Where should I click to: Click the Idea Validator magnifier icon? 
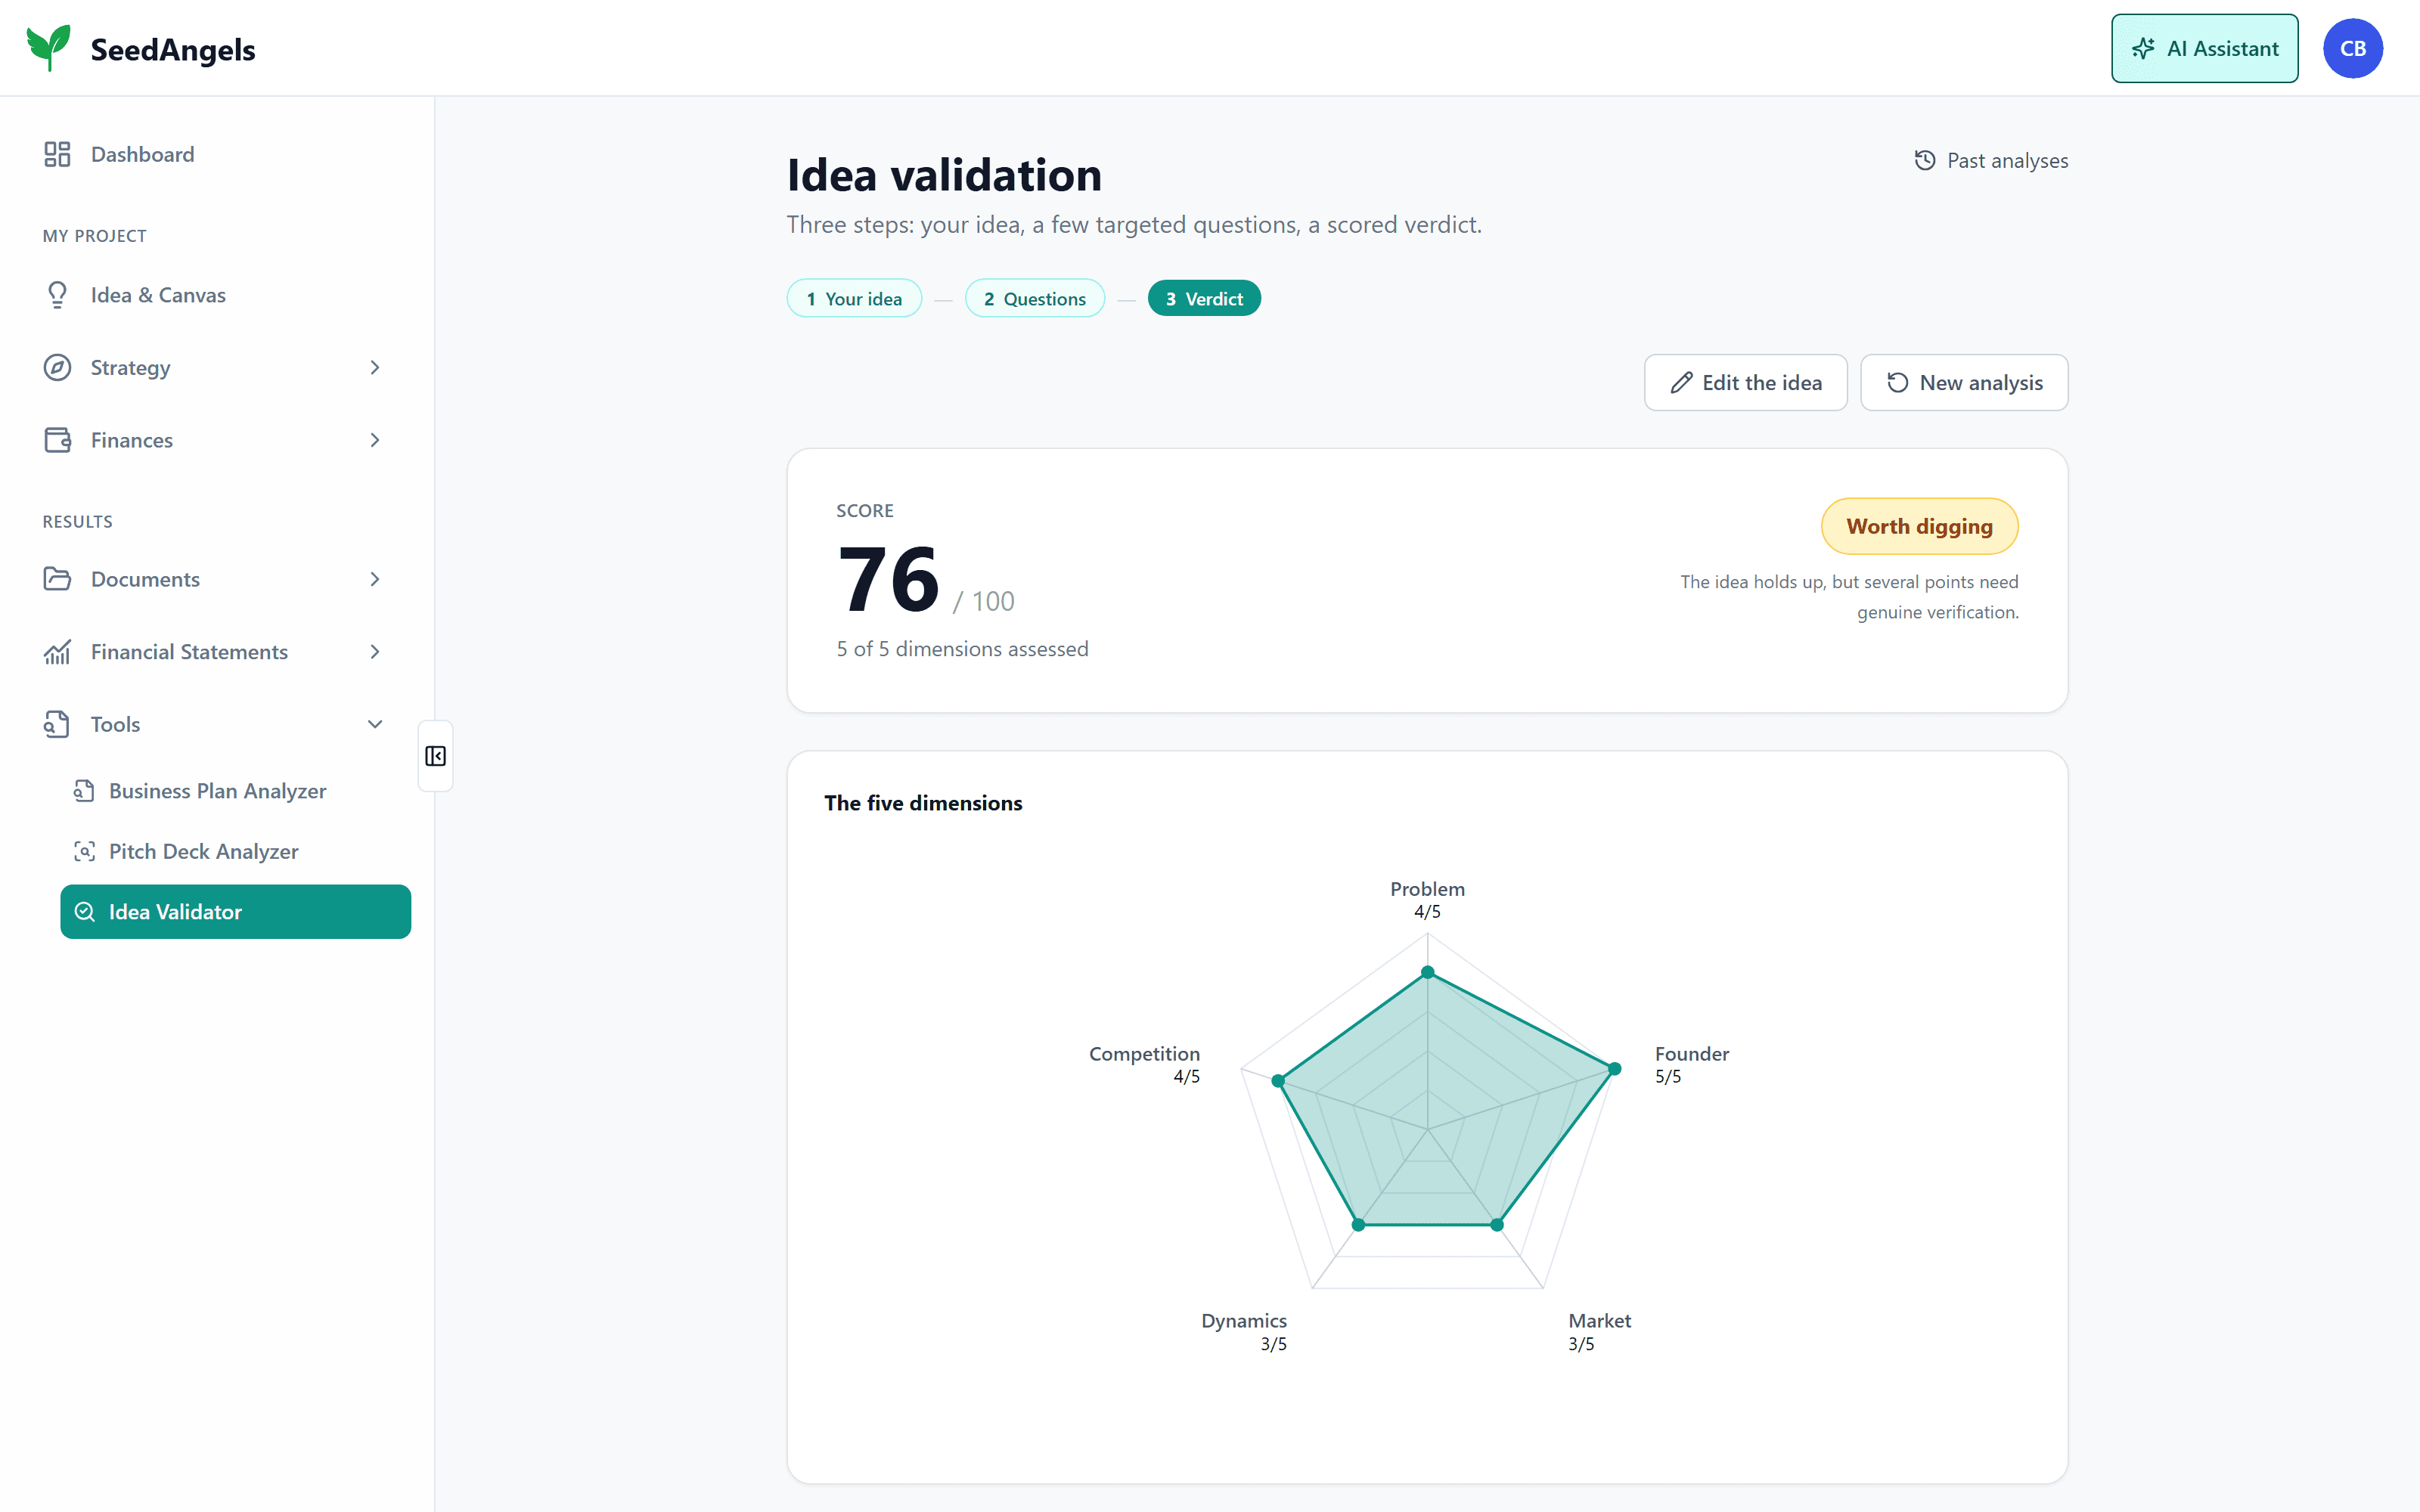(85, 912)
